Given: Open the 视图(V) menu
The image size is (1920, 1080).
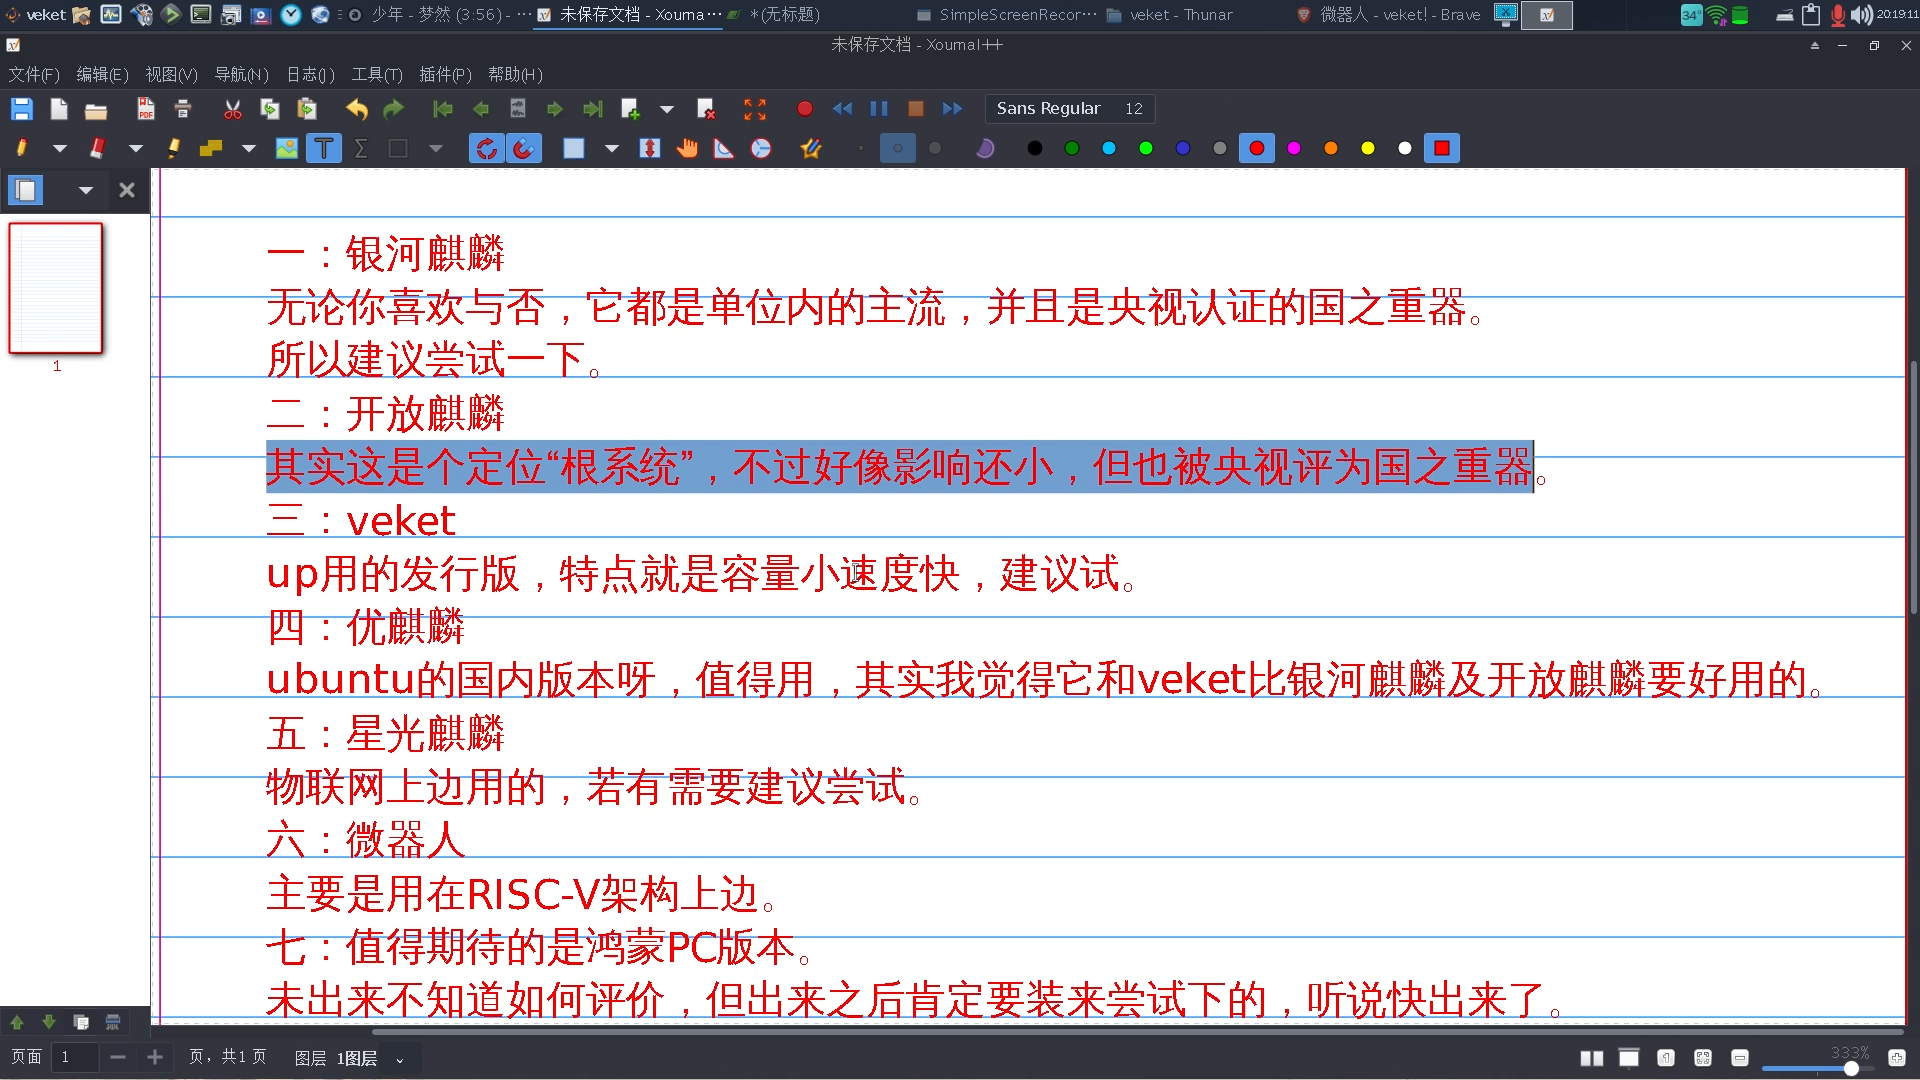Looking at the screenshot, I should point(172,75).
